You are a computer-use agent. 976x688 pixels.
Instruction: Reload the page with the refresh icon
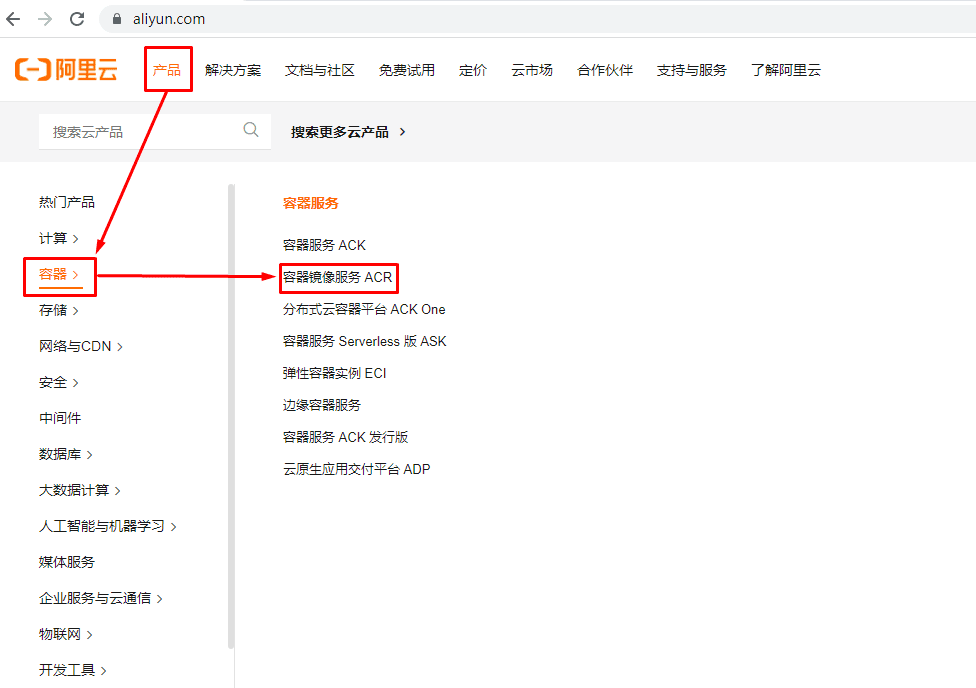(x=77, y=19)
